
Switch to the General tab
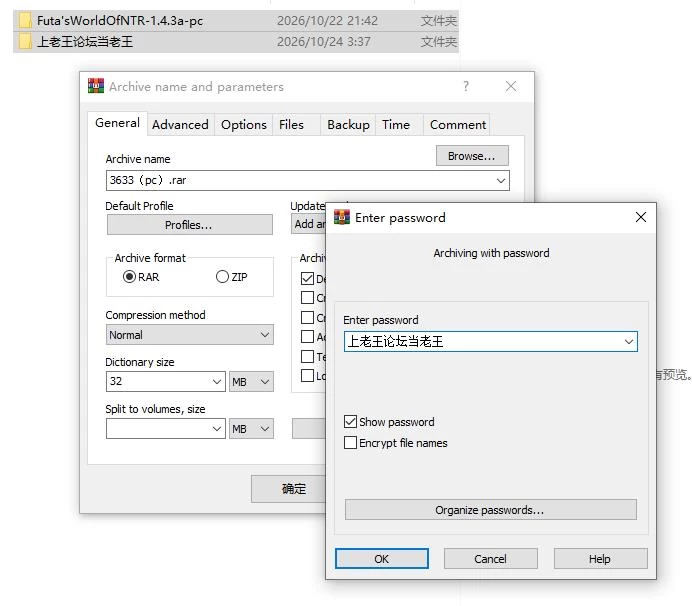pos(117,123)
